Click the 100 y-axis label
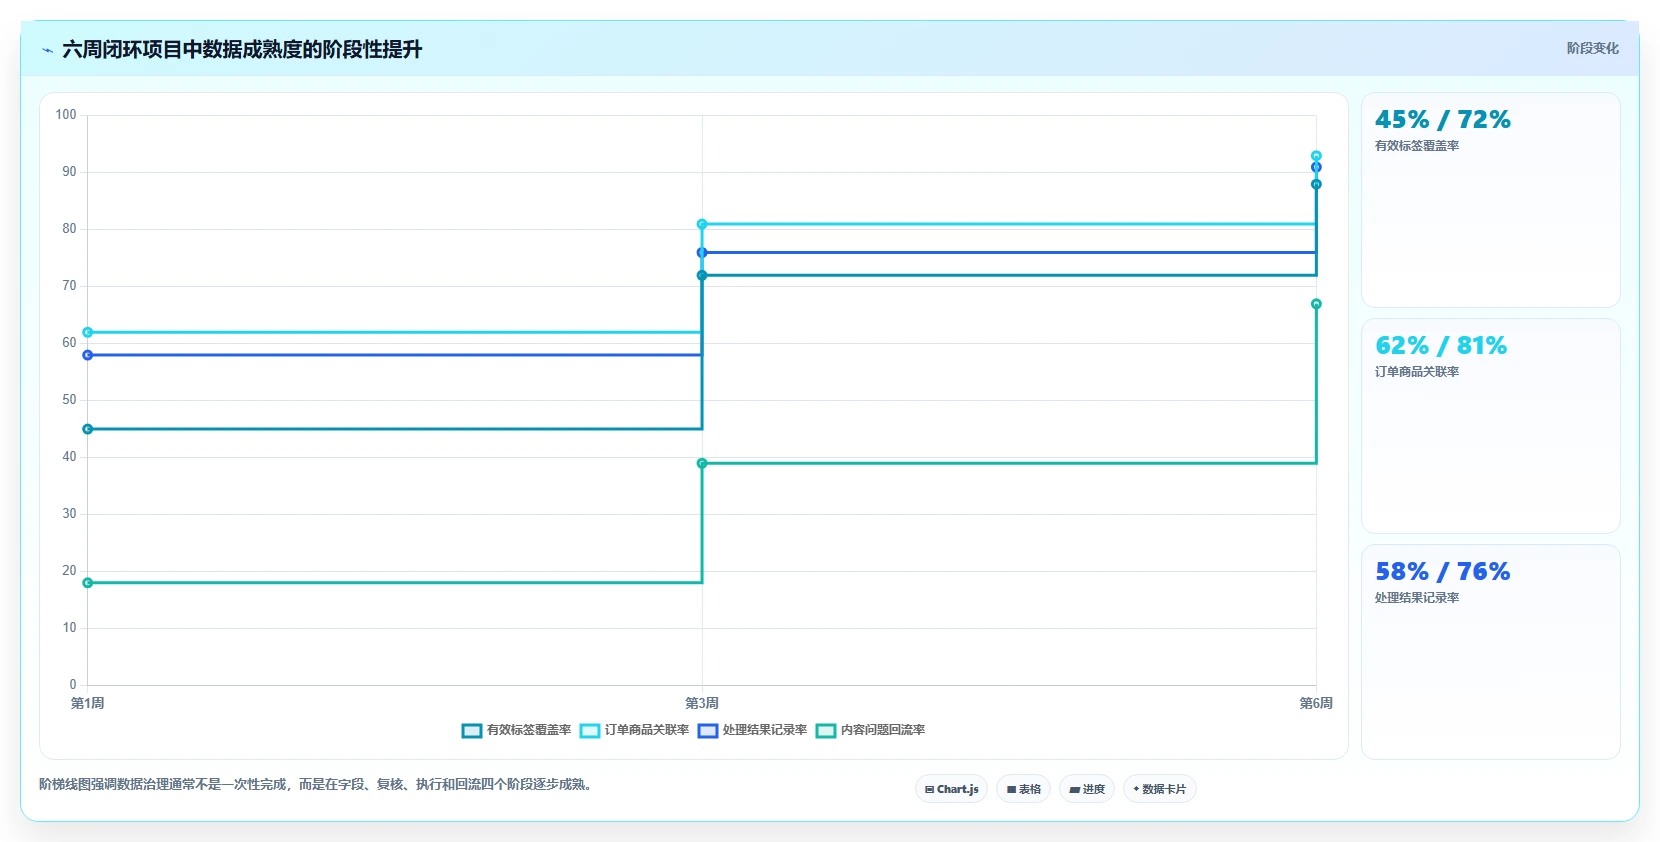1660x842 pixels. click(x=66, y=115)
